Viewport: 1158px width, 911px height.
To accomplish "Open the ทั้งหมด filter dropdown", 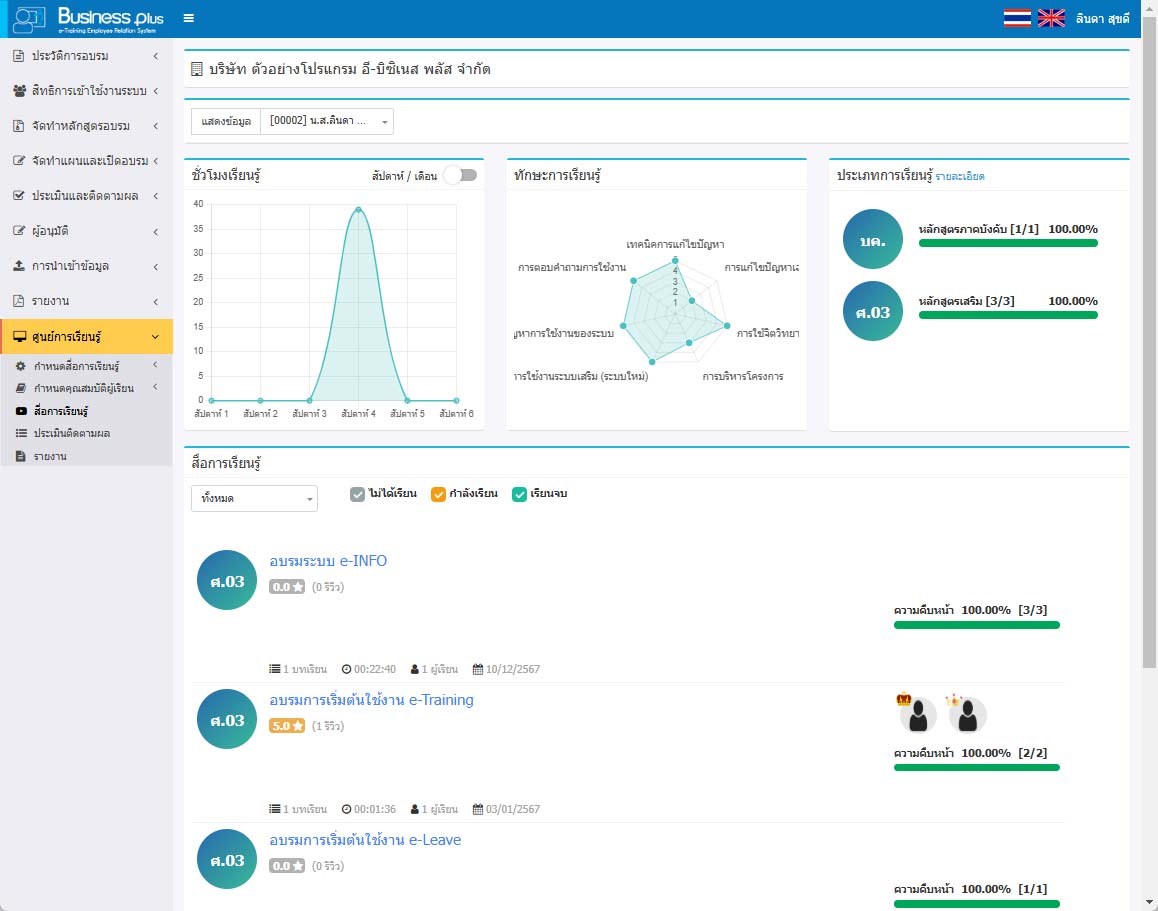I will coord(254,498).
